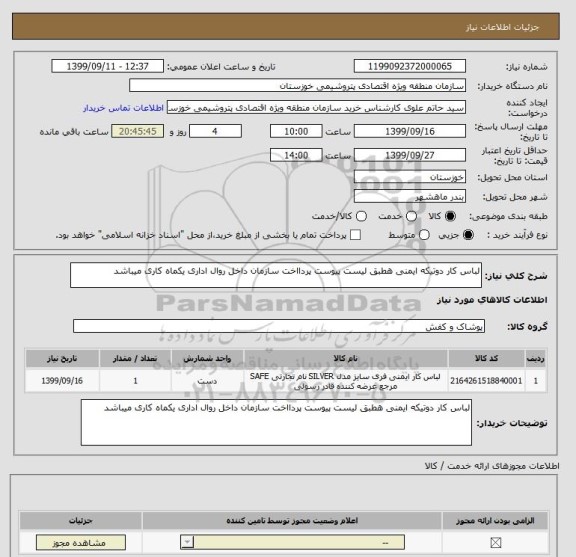Select the کالا/خدمت radio option
Viewport: 576px width, 557px height.
pos(361,216)
